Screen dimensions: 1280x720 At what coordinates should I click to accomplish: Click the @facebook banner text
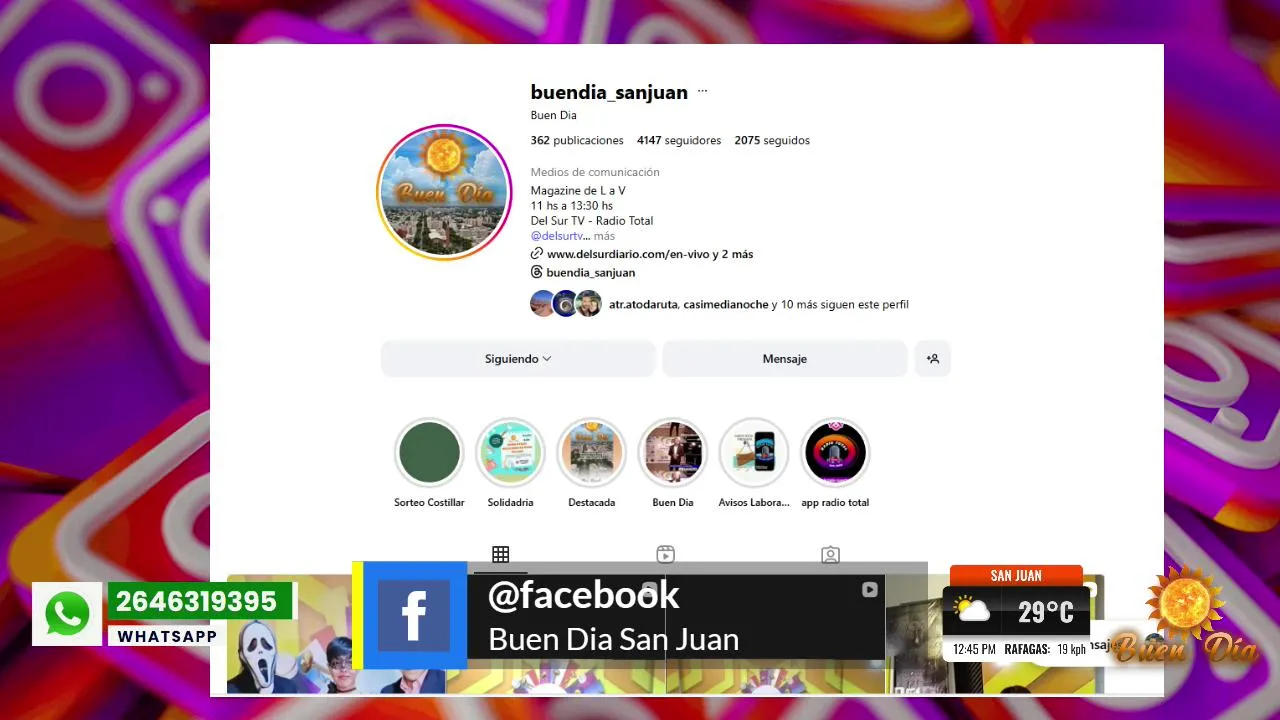coord(583,595)
